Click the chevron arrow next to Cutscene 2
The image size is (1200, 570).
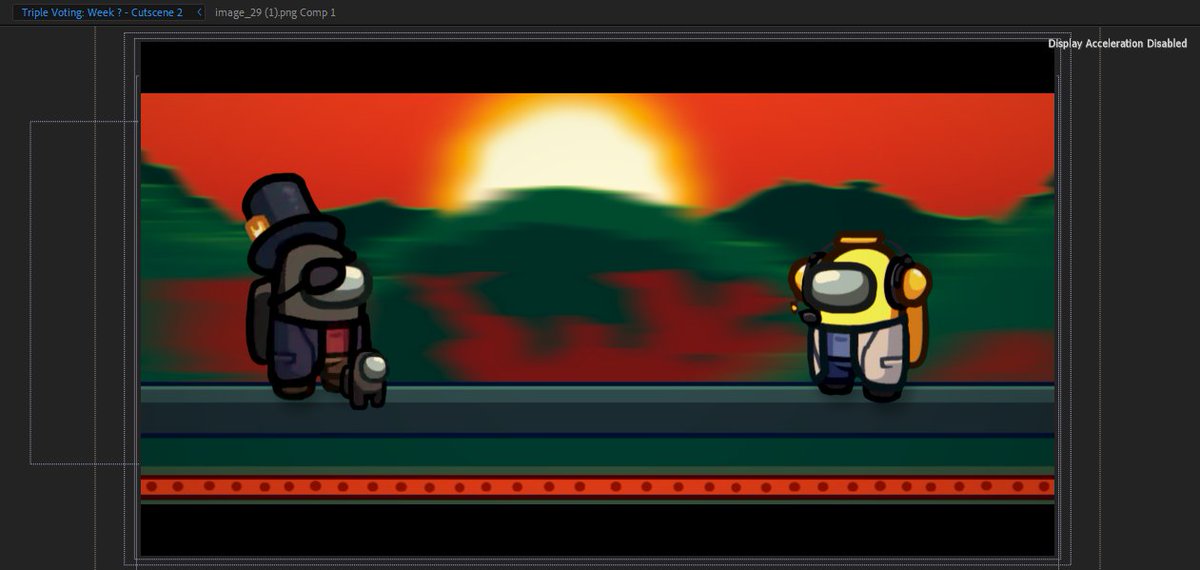coord(200,12)
